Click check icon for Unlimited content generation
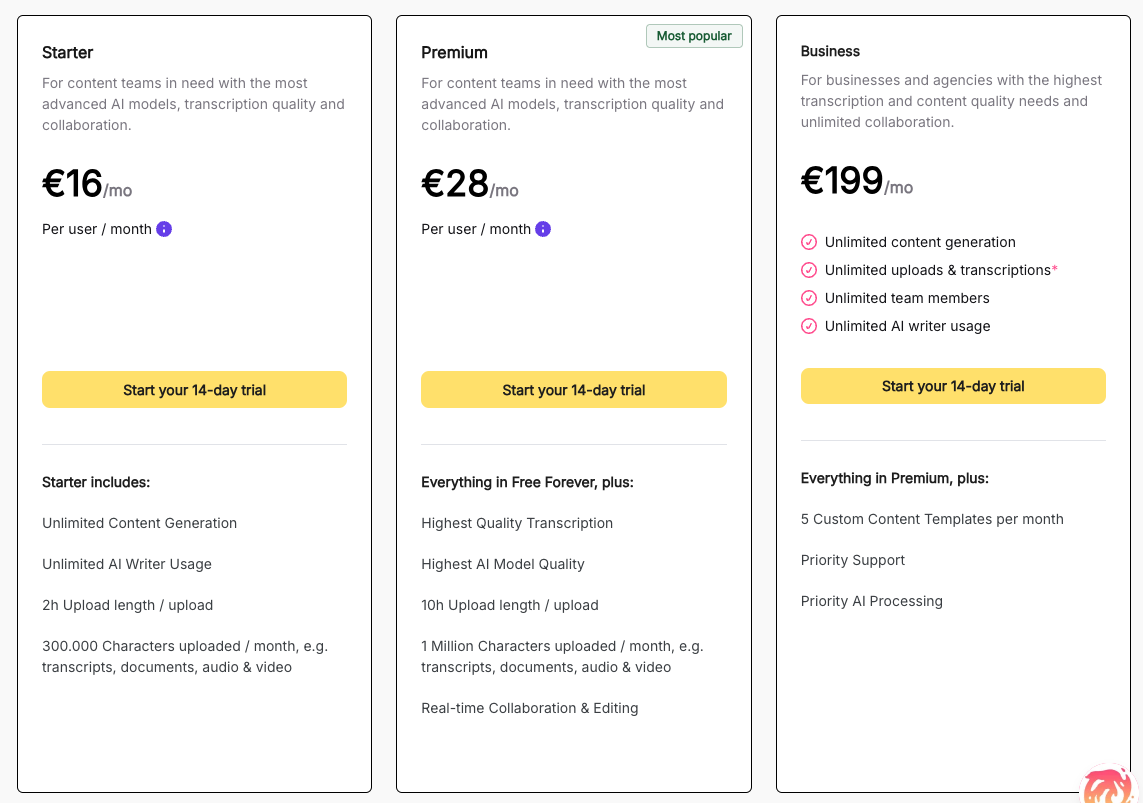Image resolution: width=1143 pixels, height=803 pixels. pos(809,242)
